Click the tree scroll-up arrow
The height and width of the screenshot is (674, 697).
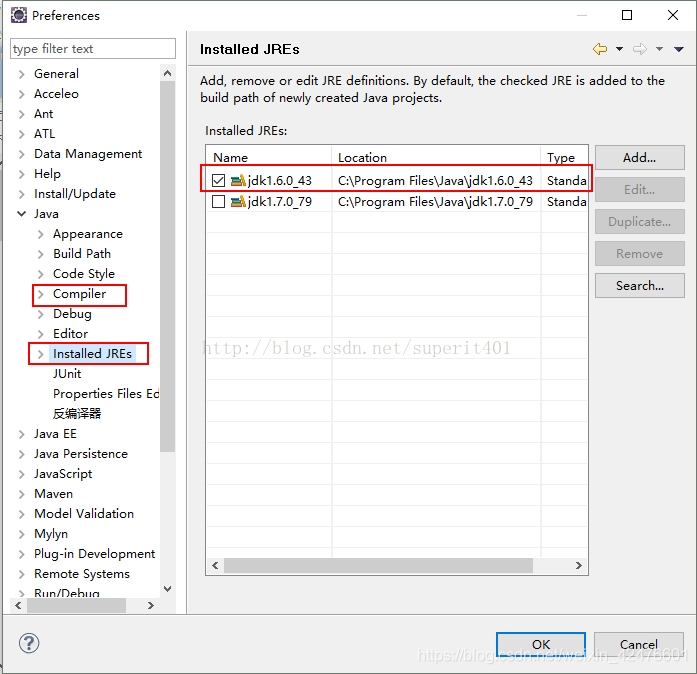click(x=168, y=73)
